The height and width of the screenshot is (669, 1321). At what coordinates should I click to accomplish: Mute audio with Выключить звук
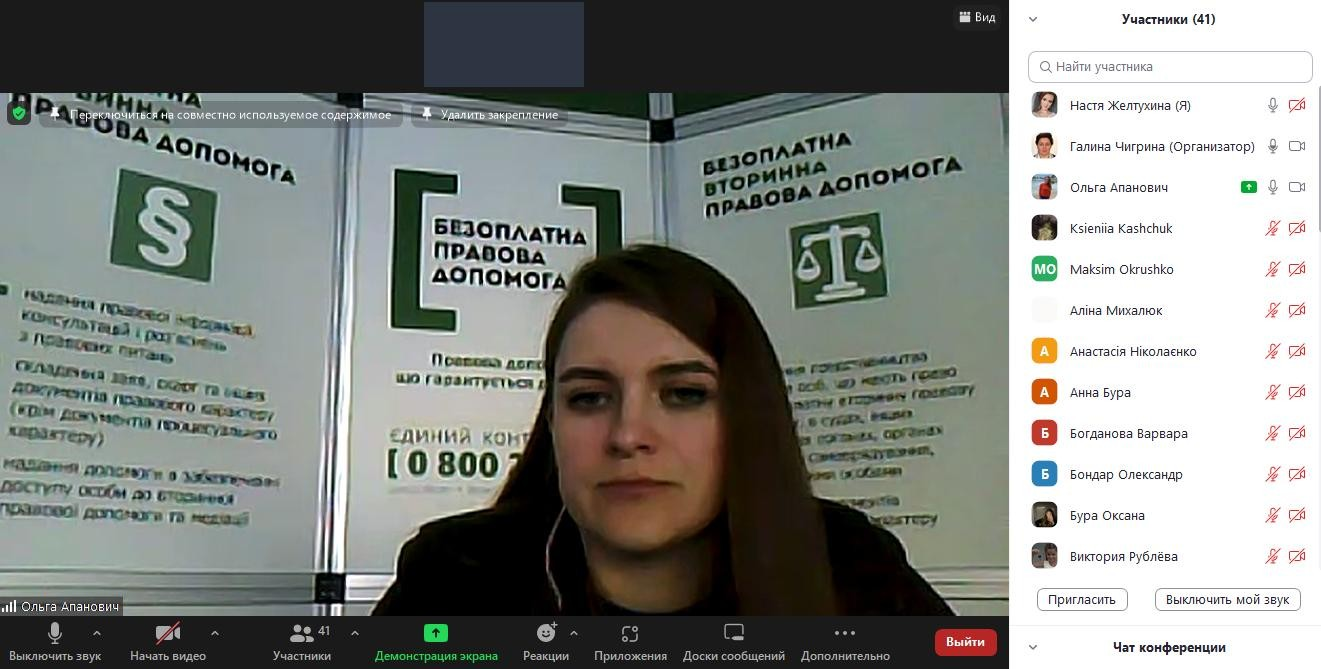click(x=55, y=641)
